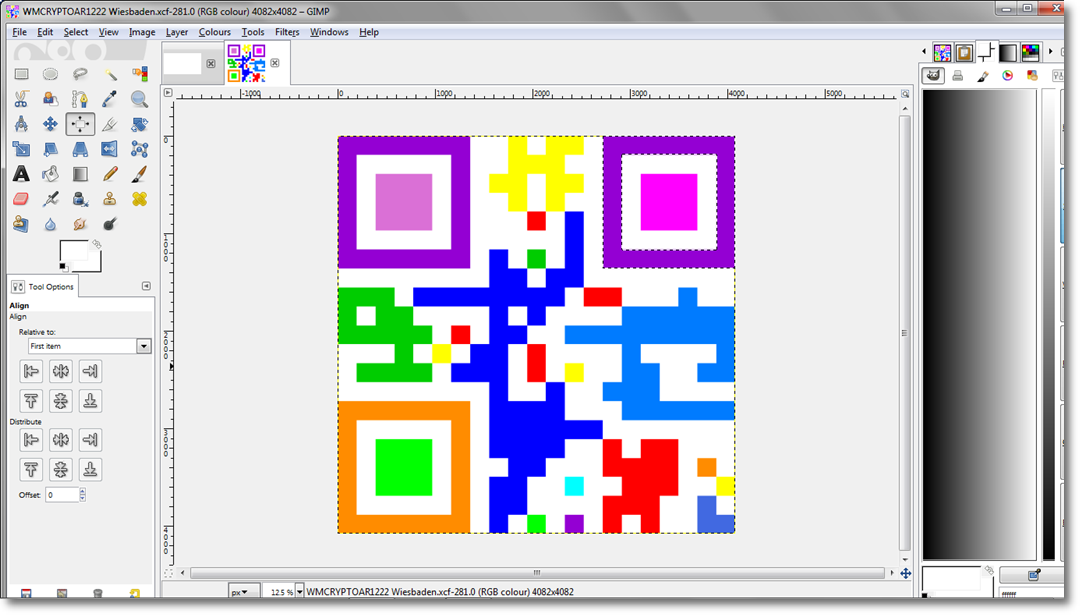Image resolution: width=1080 pixels, height=615 pixels.
Task: Select the Free Select lasso tool
Action: (80, 74)
